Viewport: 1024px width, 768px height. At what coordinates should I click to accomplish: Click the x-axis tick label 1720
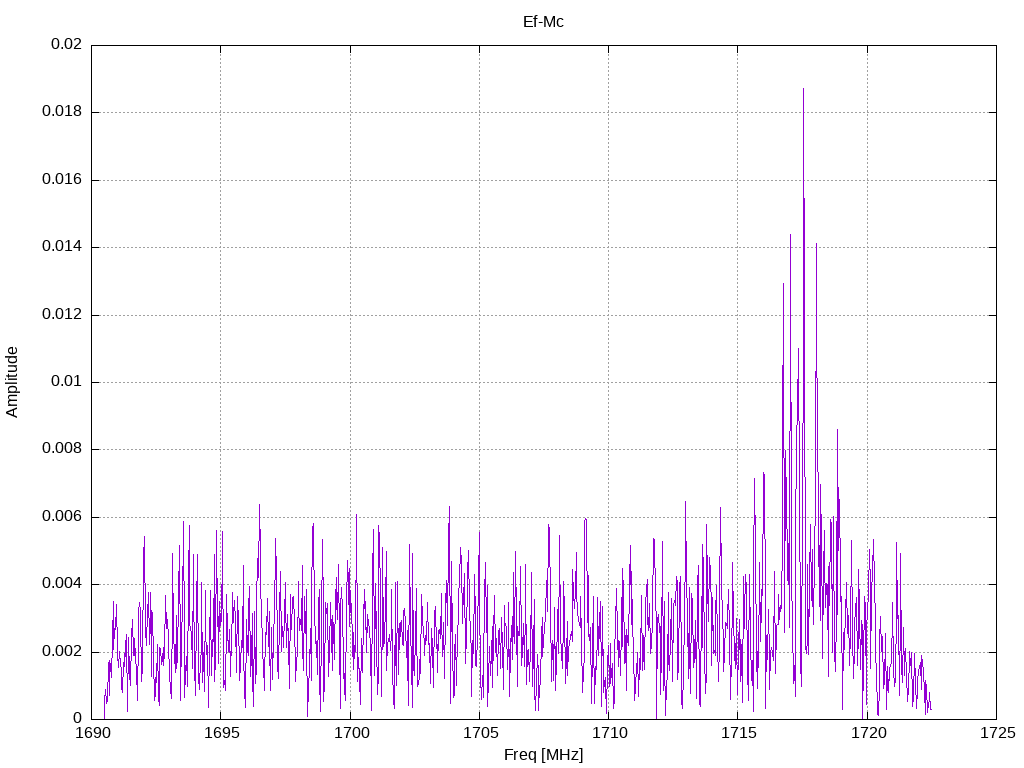tap(867, 733)
